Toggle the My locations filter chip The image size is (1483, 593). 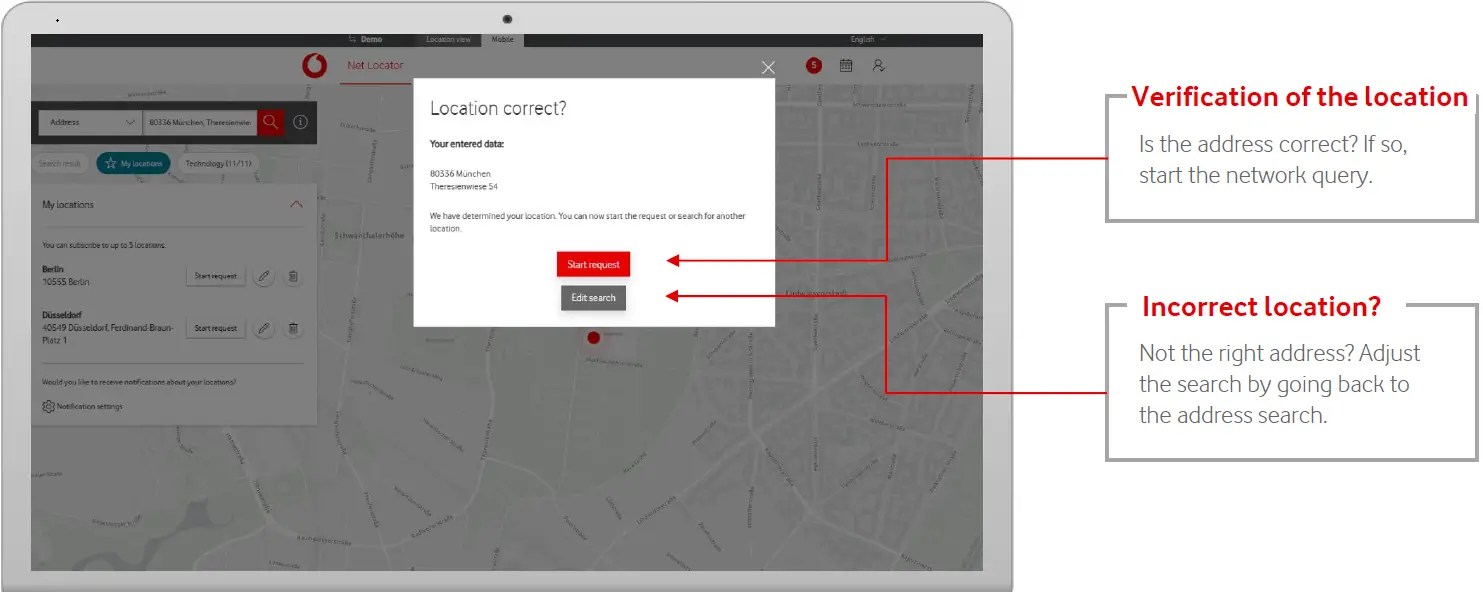134,164
